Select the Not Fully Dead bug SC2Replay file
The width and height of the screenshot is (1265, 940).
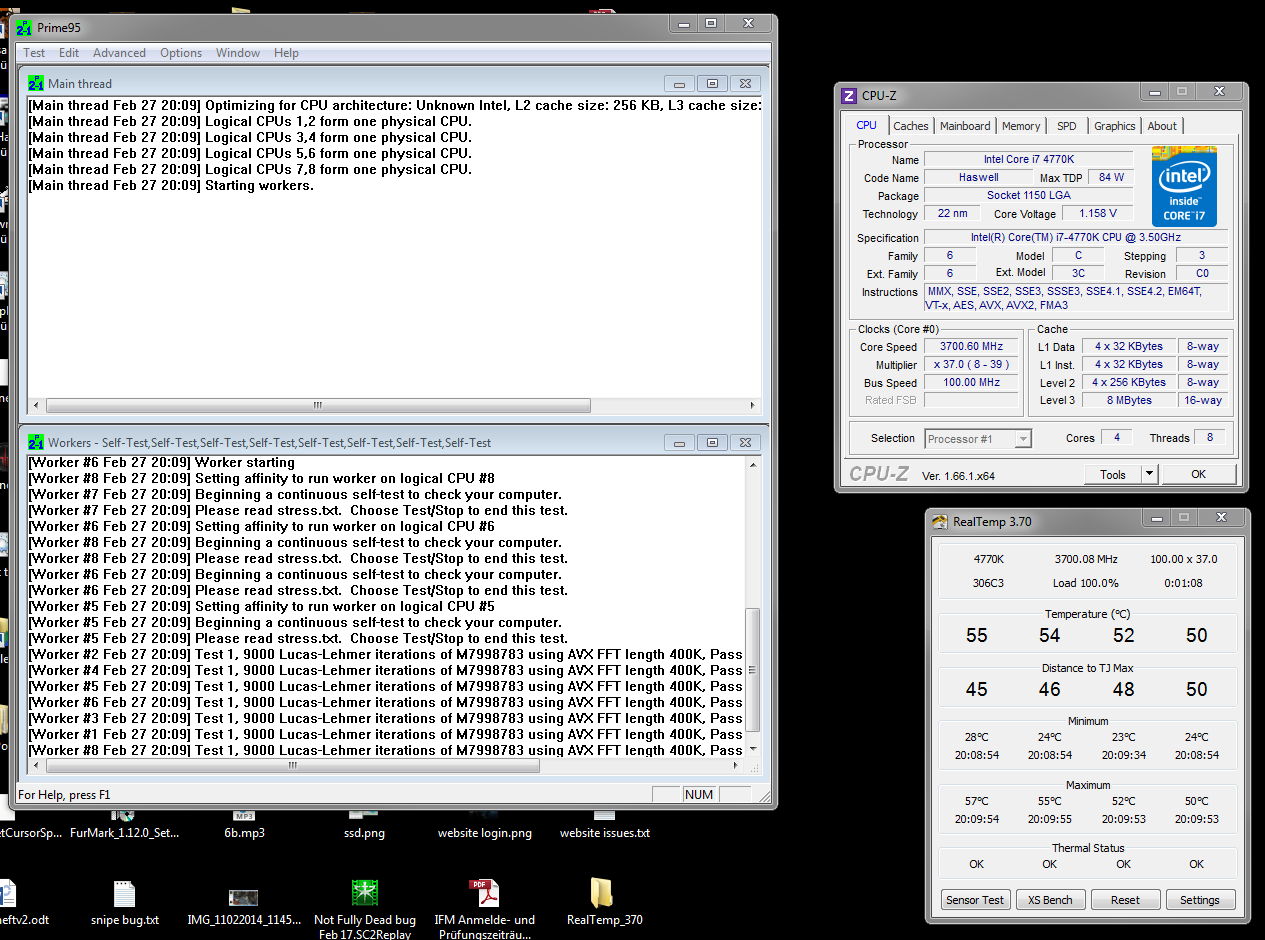tap(364, 909)
